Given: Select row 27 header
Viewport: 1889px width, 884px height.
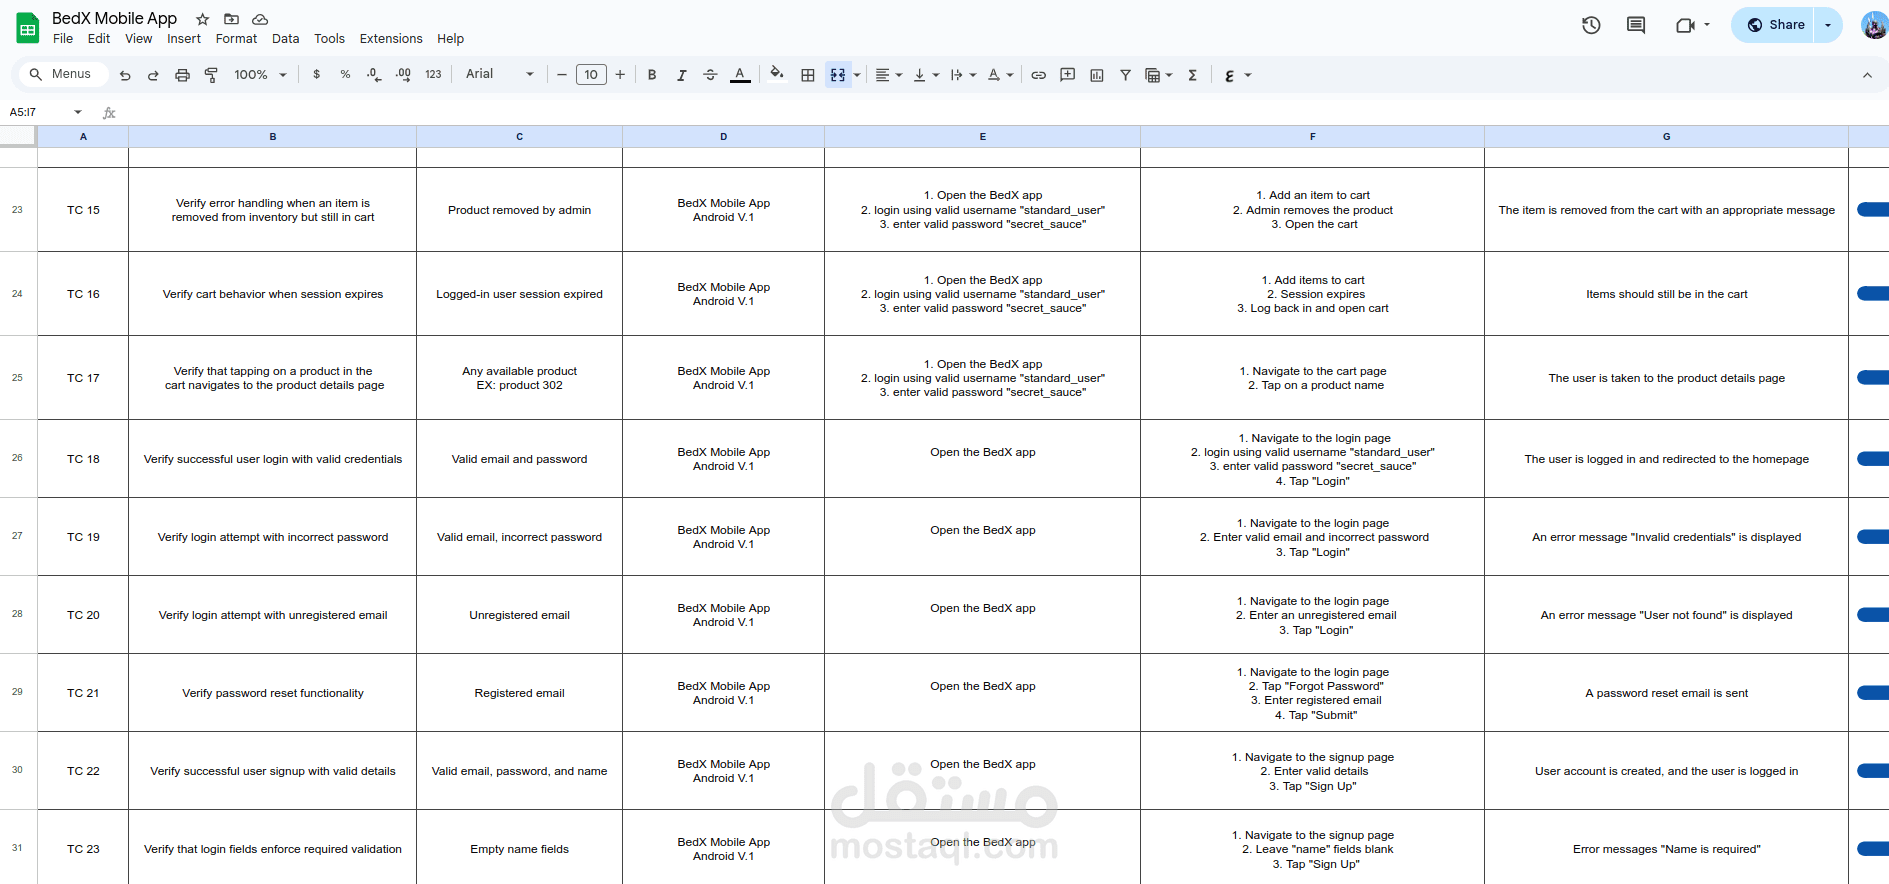Looking at the screenshot, I should click(x=18, y=536).
